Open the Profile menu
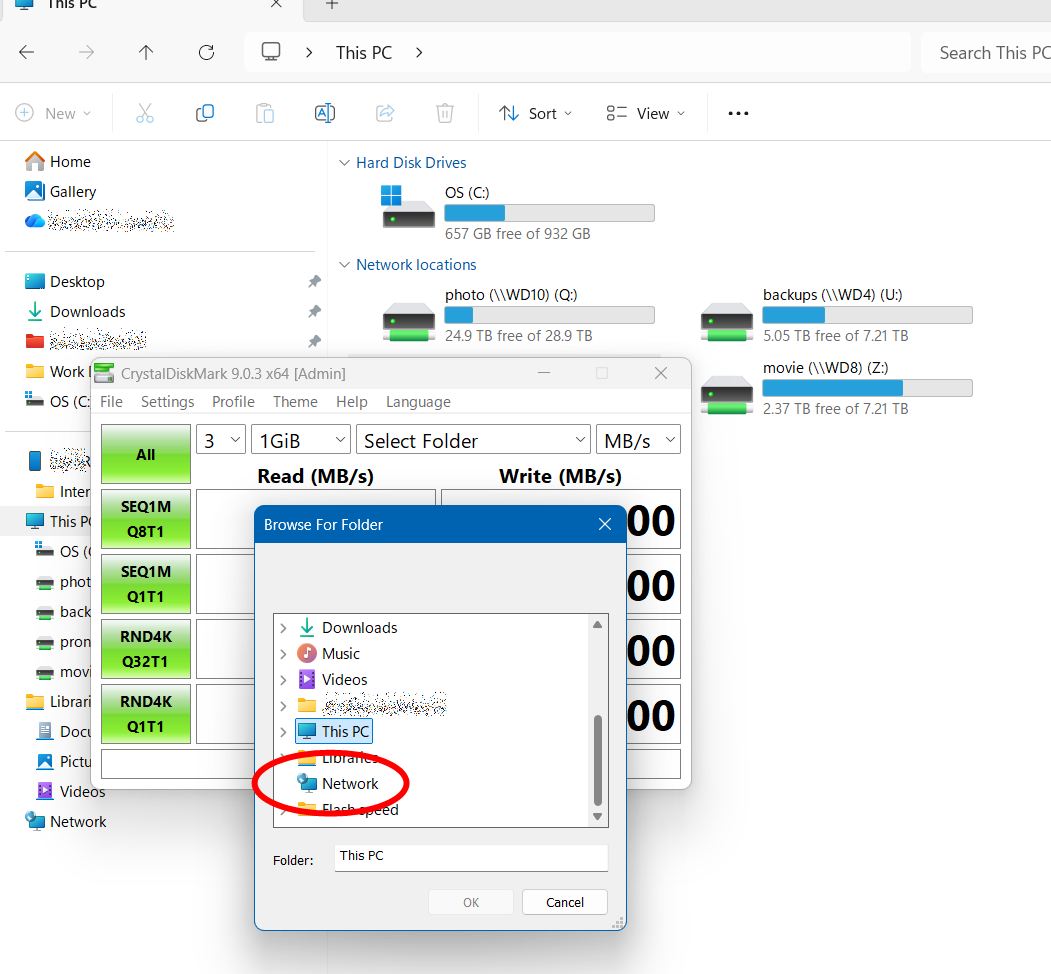This screenshot has height=974, width=1051. pos(233,402)
